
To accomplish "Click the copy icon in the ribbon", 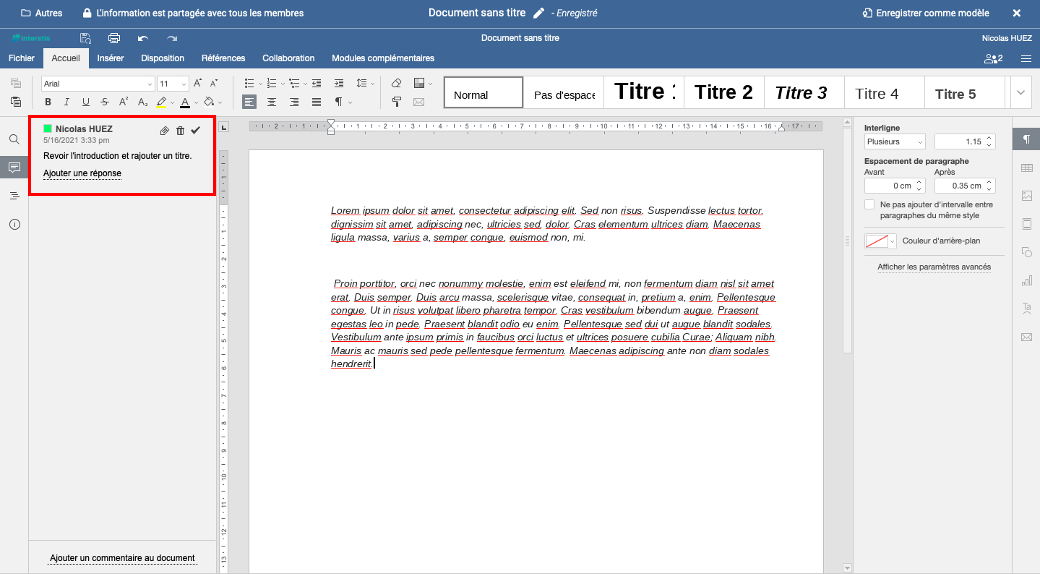I will pos(16,83).
